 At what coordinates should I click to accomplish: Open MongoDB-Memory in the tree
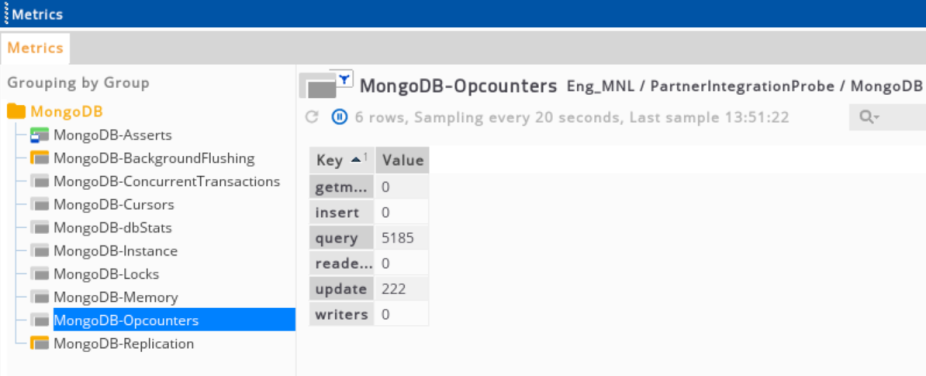pos(116,297)
